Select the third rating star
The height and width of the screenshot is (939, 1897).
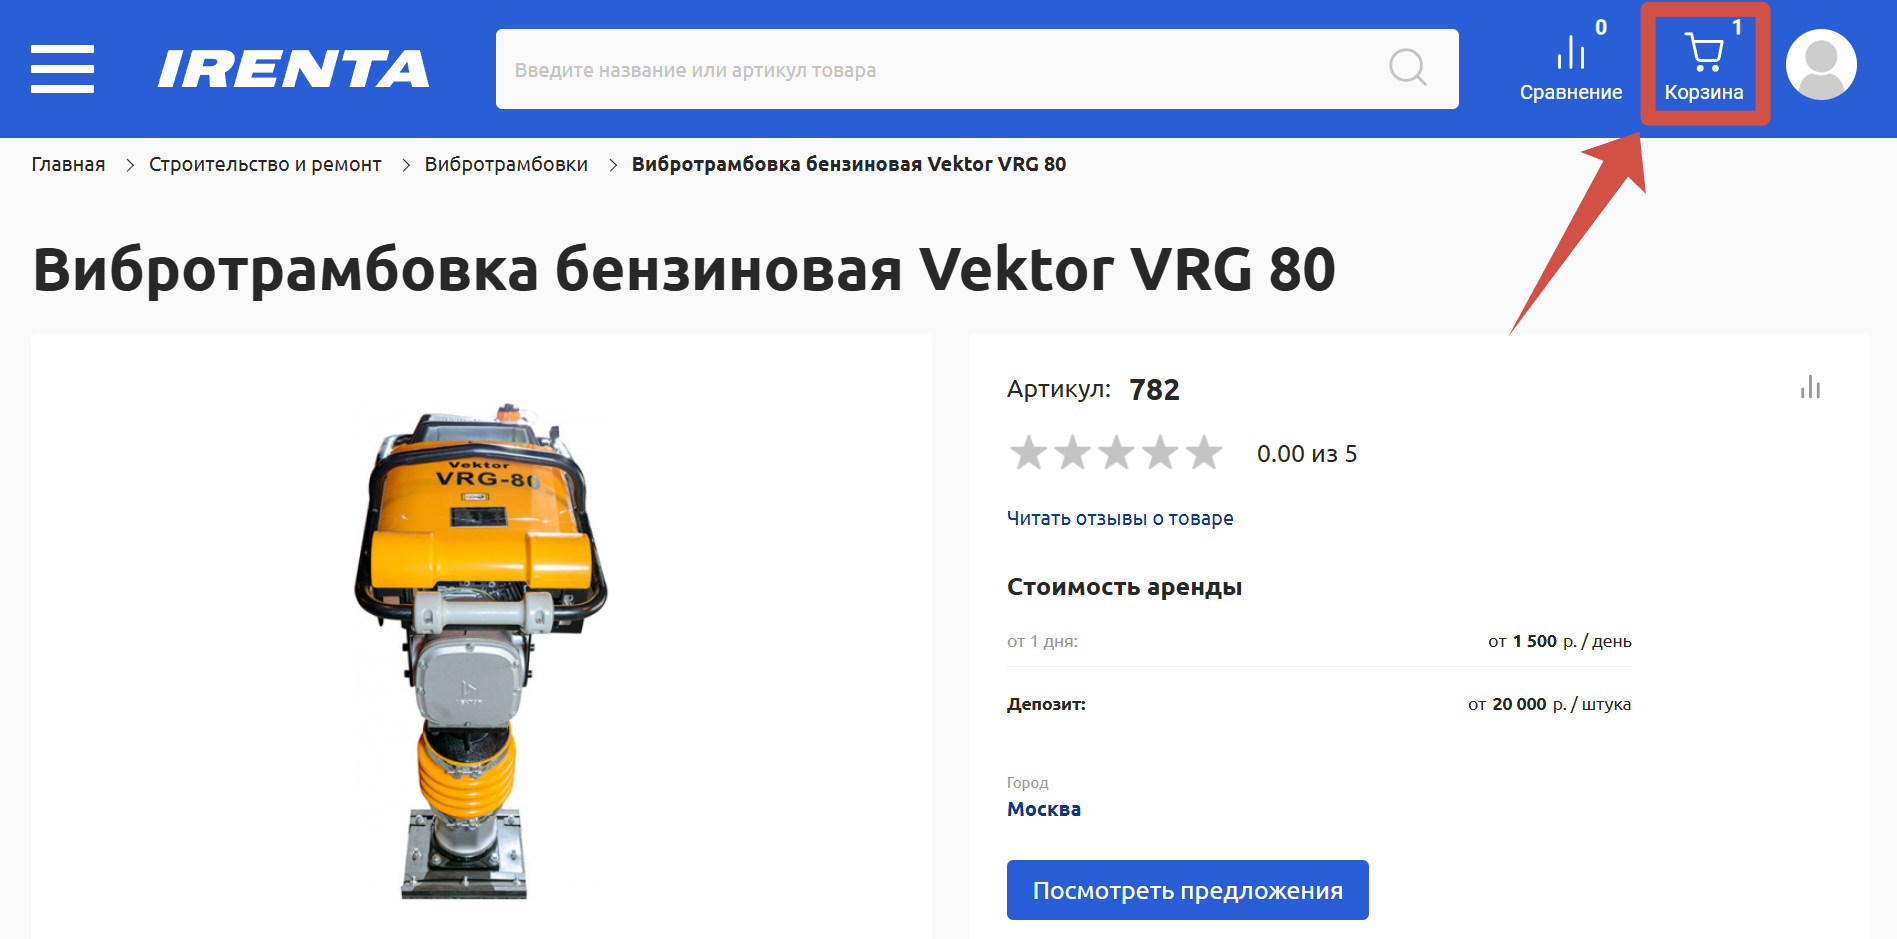1116,453
